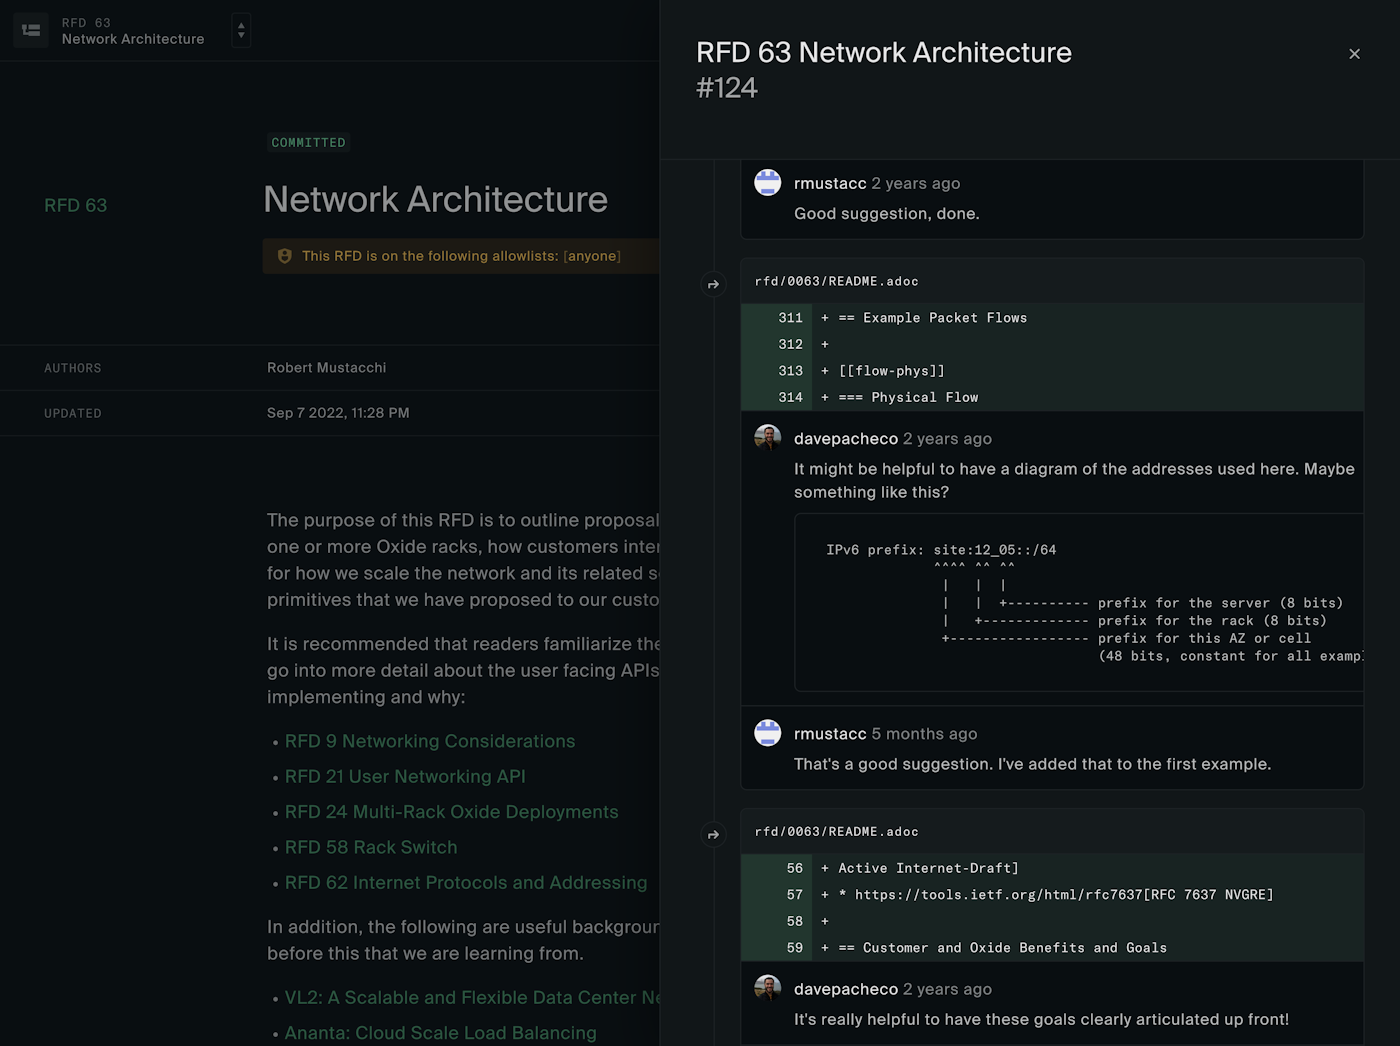Screen dimensions: 1400x1046
Task: Click the RFD 63 label in left margin
Action: point(75,205)
